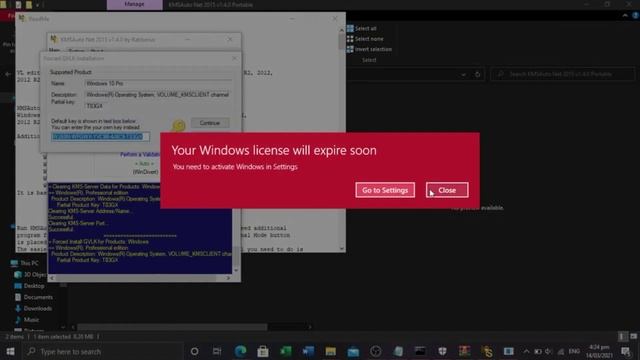The image size is (640, 360).
Task: Open Desktop in the navigation pane
Action: point(29,286)
